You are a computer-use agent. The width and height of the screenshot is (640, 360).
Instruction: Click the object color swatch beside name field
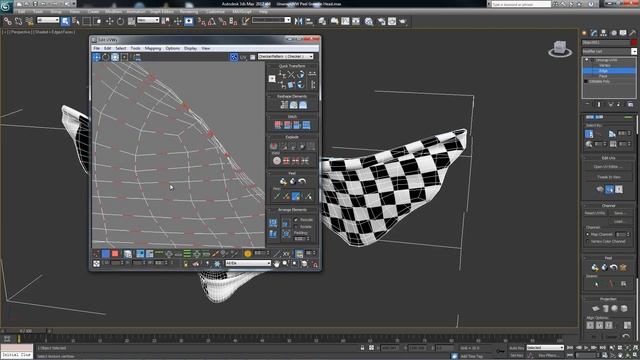coord(634,42)
